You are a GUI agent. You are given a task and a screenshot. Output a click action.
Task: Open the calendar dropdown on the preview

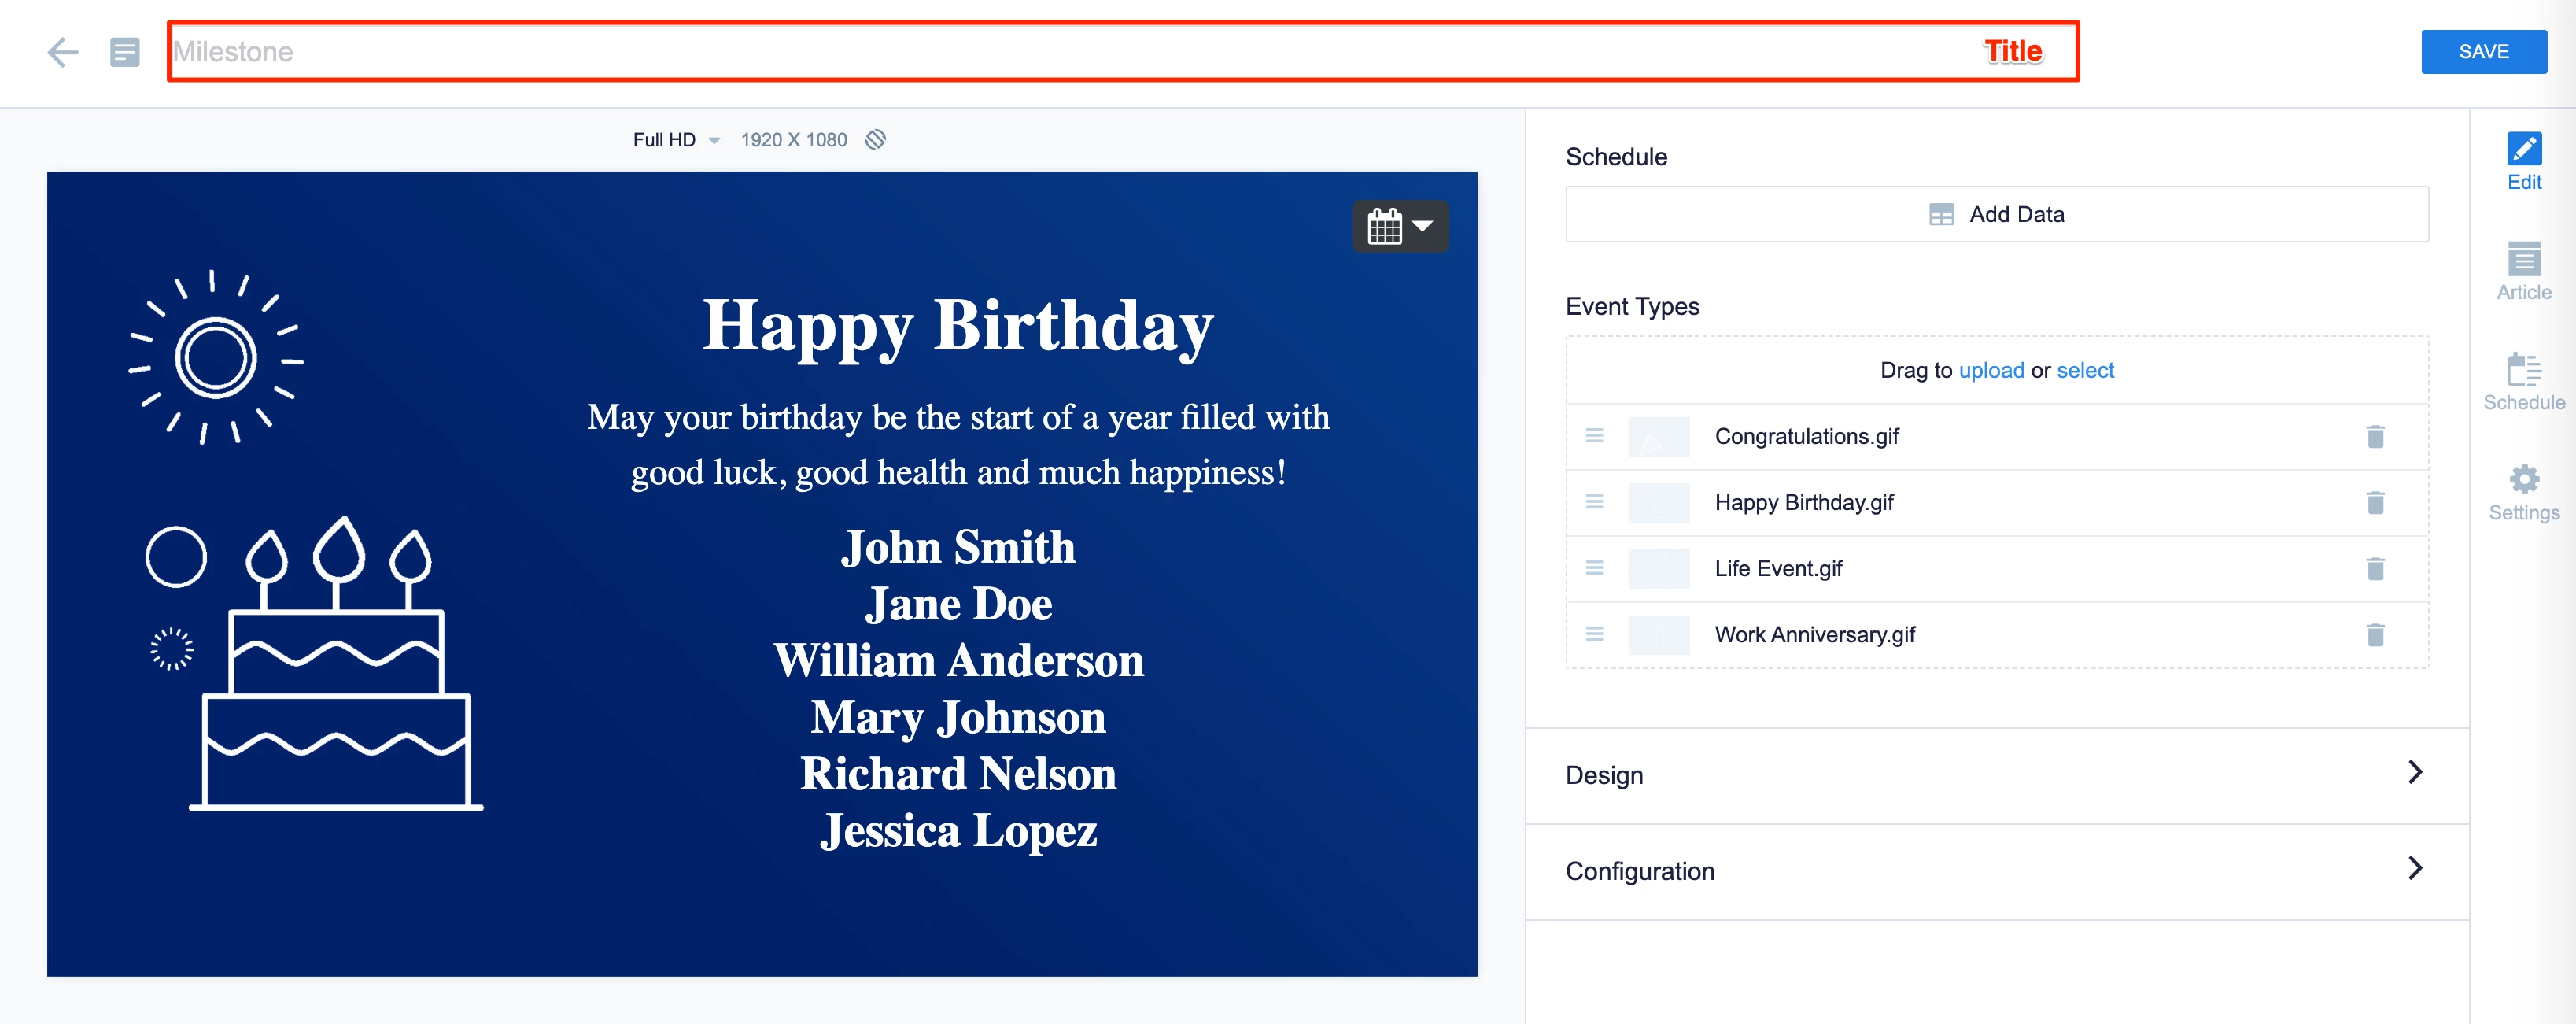click(1399, 226)
